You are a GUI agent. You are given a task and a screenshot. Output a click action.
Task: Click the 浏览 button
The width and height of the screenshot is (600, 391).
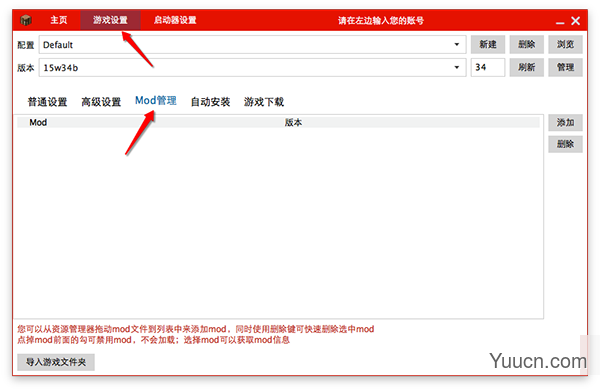pos(565,44)
